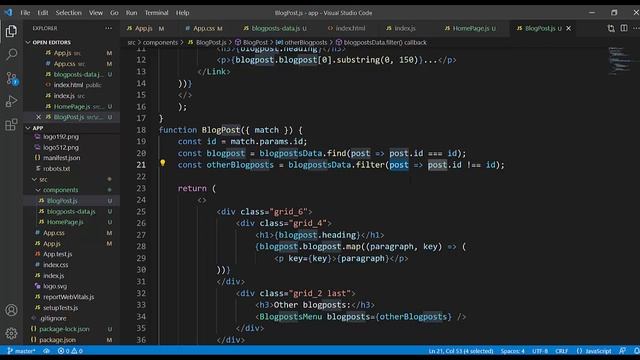
Task: Collapse the Open Editors section
Action: point(51,42)
